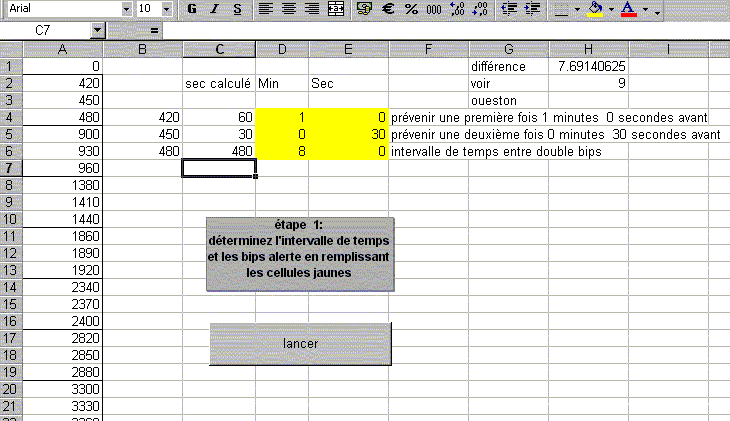Select cell G1 labeled 'différence'

point(509,66)
